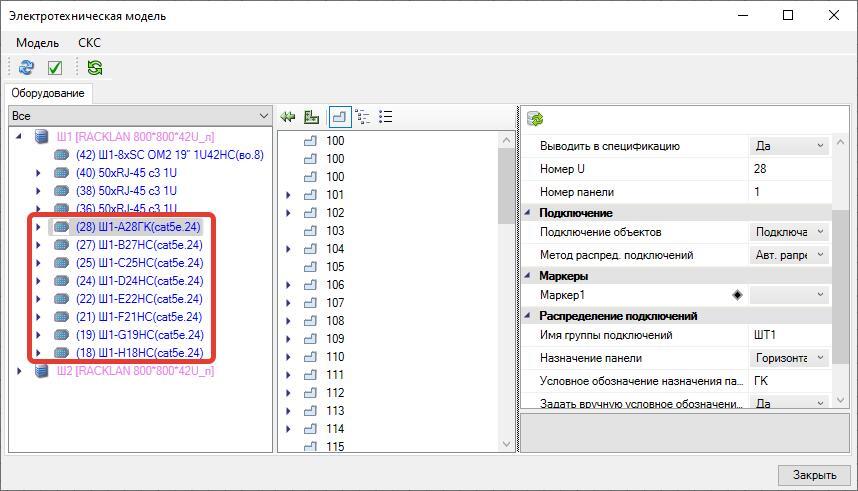Screen dimensions: 858x491
Task: Click the green table icon above port list
Action: tap(312, 117)
